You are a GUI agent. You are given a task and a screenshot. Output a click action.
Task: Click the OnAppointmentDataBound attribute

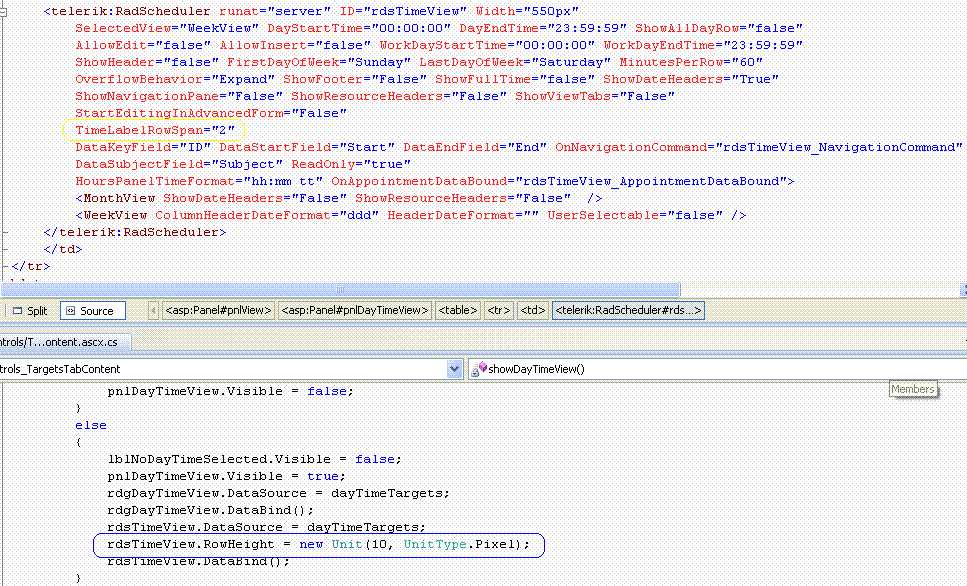pos(559,181)
